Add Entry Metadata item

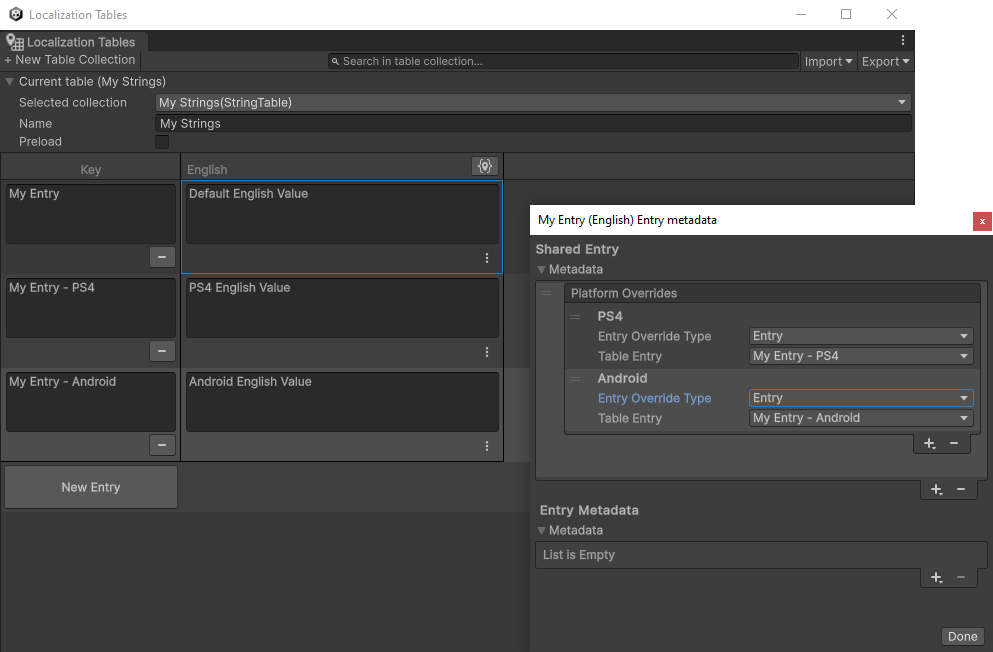pyautogui.click(x=937, y=577)
